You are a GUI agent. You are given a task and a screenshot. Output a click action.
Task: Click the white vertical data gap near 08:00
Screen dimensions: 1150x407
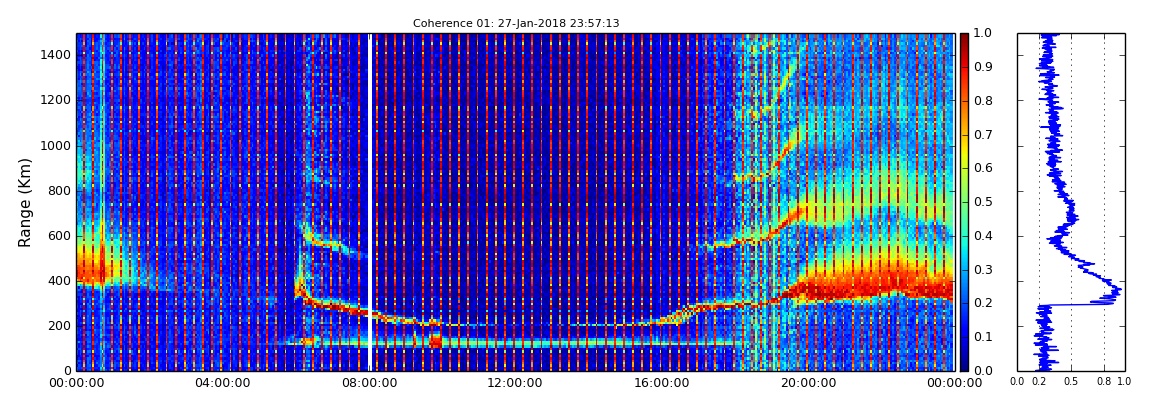[370, 202]
